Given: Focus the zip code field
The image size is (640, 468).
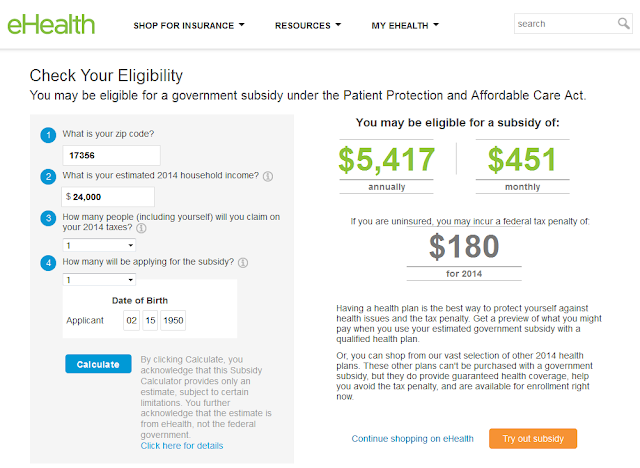Looking at the screenshot, I should [111, 155].
